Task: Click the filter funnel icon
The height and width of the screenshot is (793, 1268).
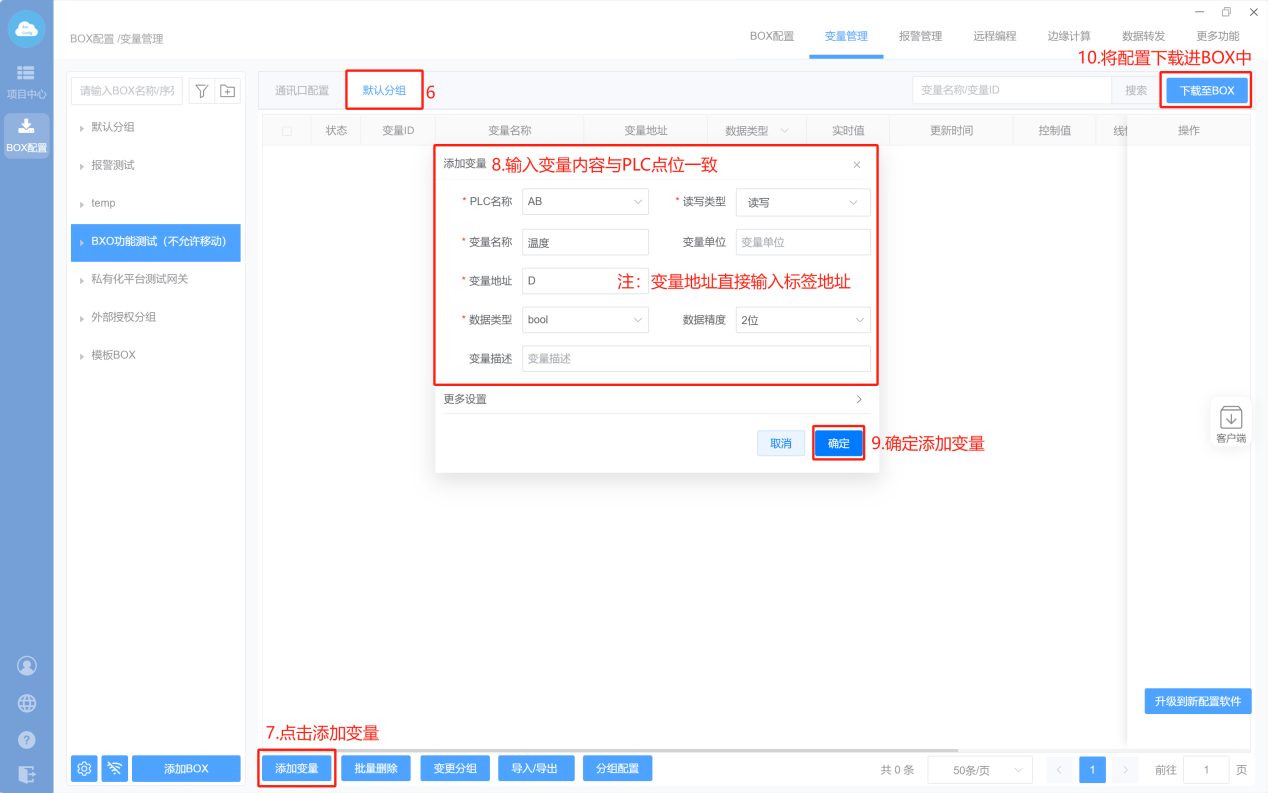Action: click(x=201, y=91)
